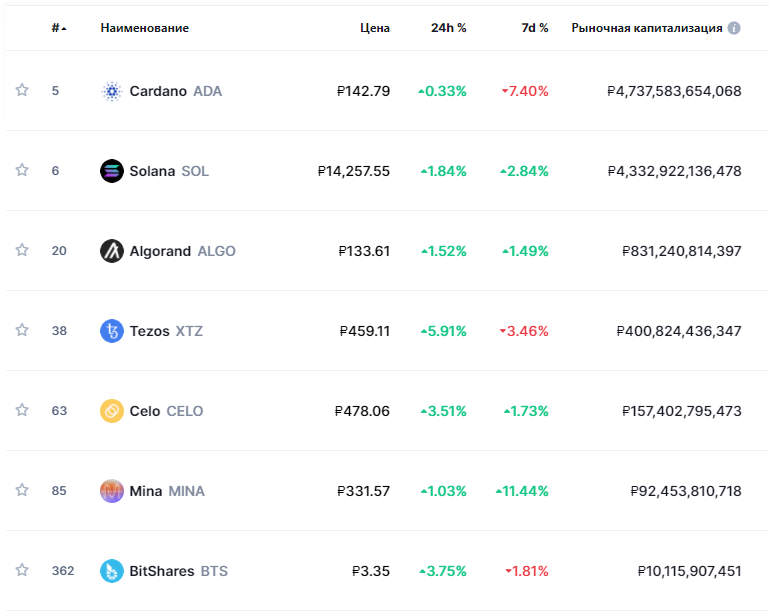Image resolution: width=771 pixels, height=616 pixels.
Task: Toggle the watchlist star for BitShares
Action: pos(22,571)
